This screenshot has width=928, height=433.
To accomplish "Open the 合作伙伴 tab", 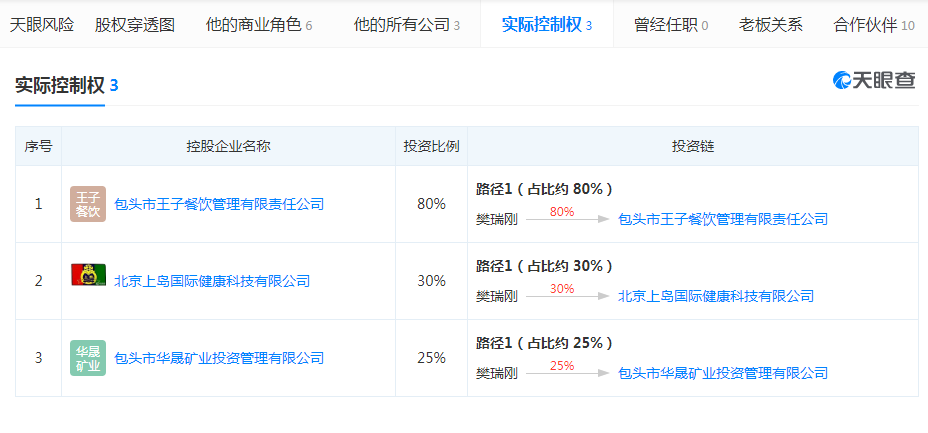I will tap(874, 25).
